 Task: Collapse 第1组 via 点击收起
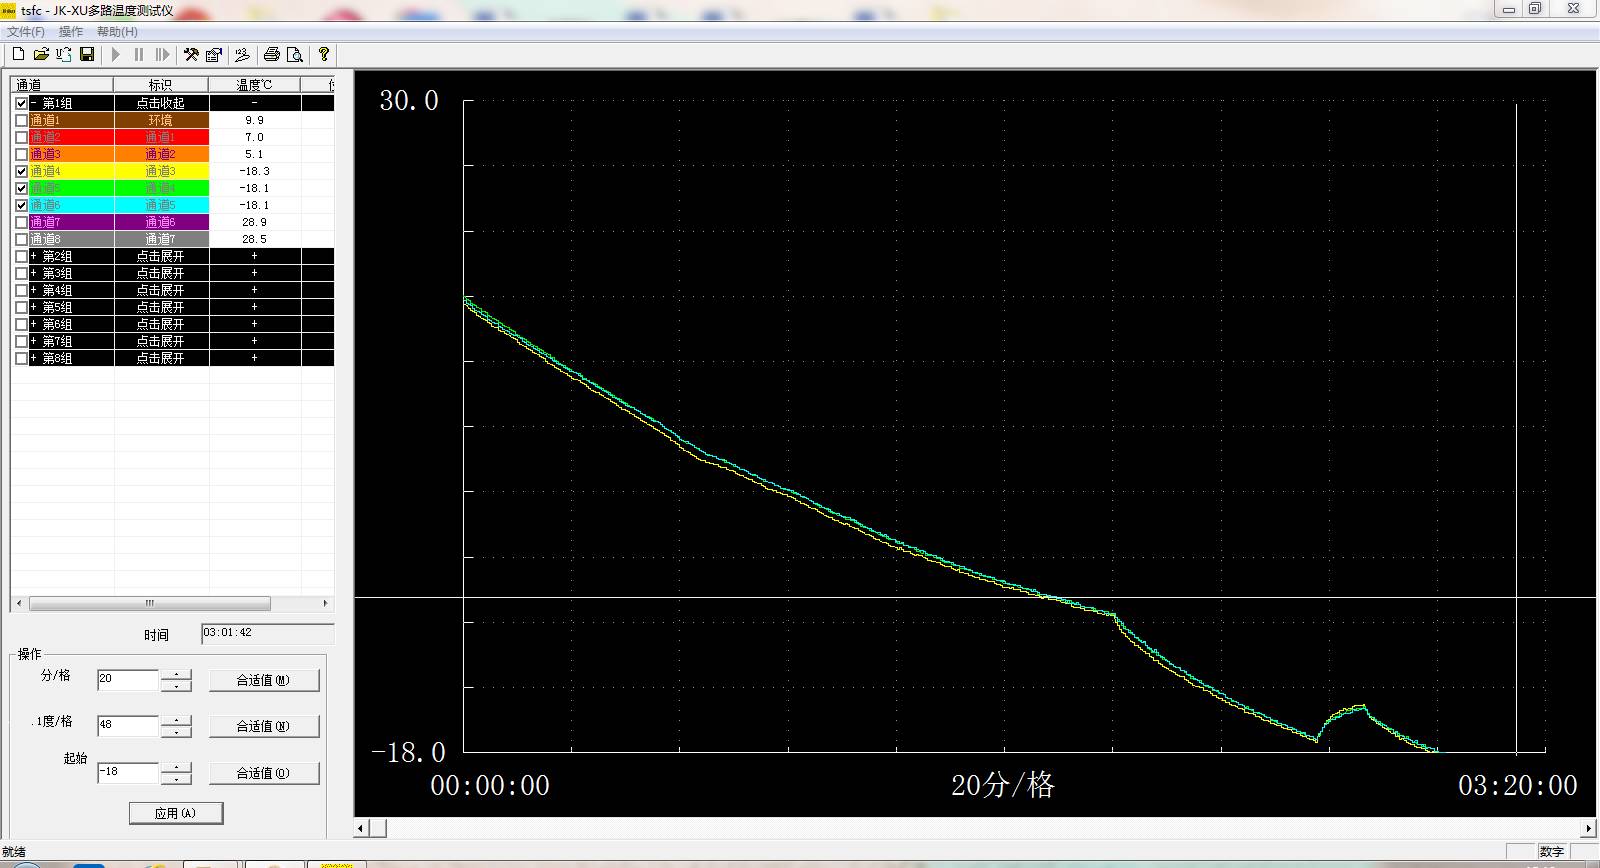[161, 103]
